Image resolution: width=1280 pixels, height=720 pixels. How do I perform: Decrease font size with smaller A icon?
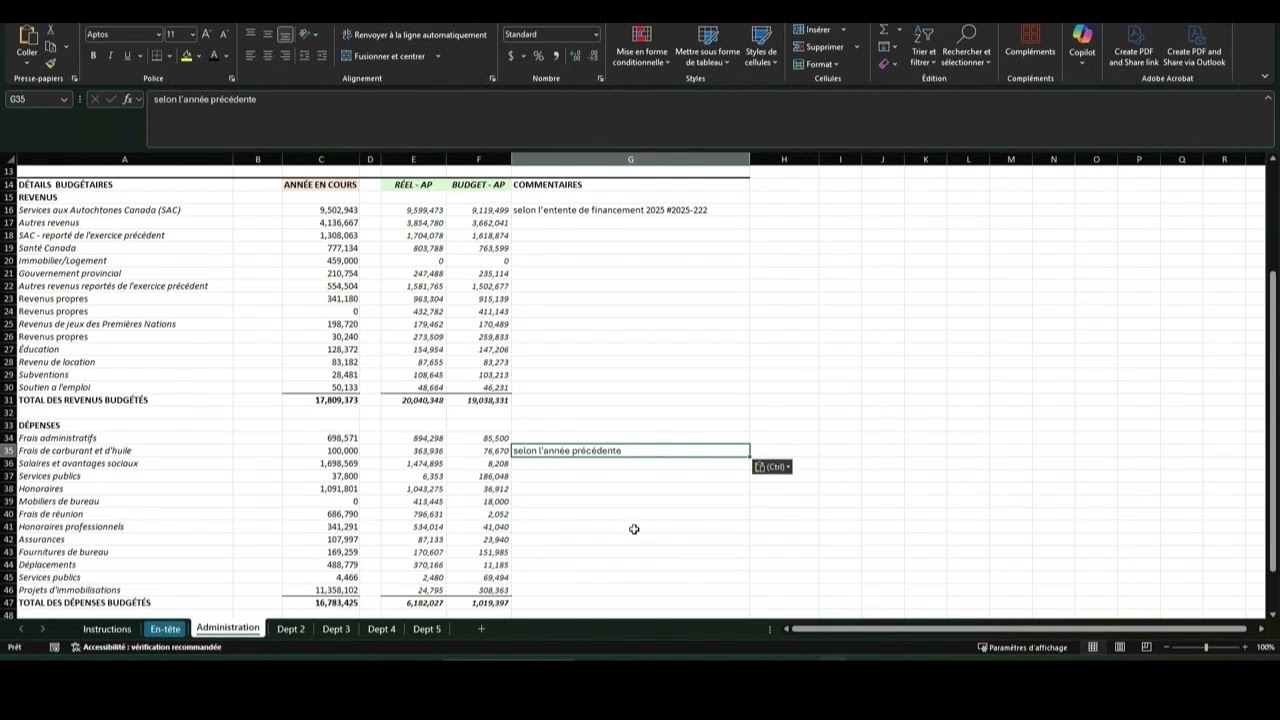tap(224, 34)
